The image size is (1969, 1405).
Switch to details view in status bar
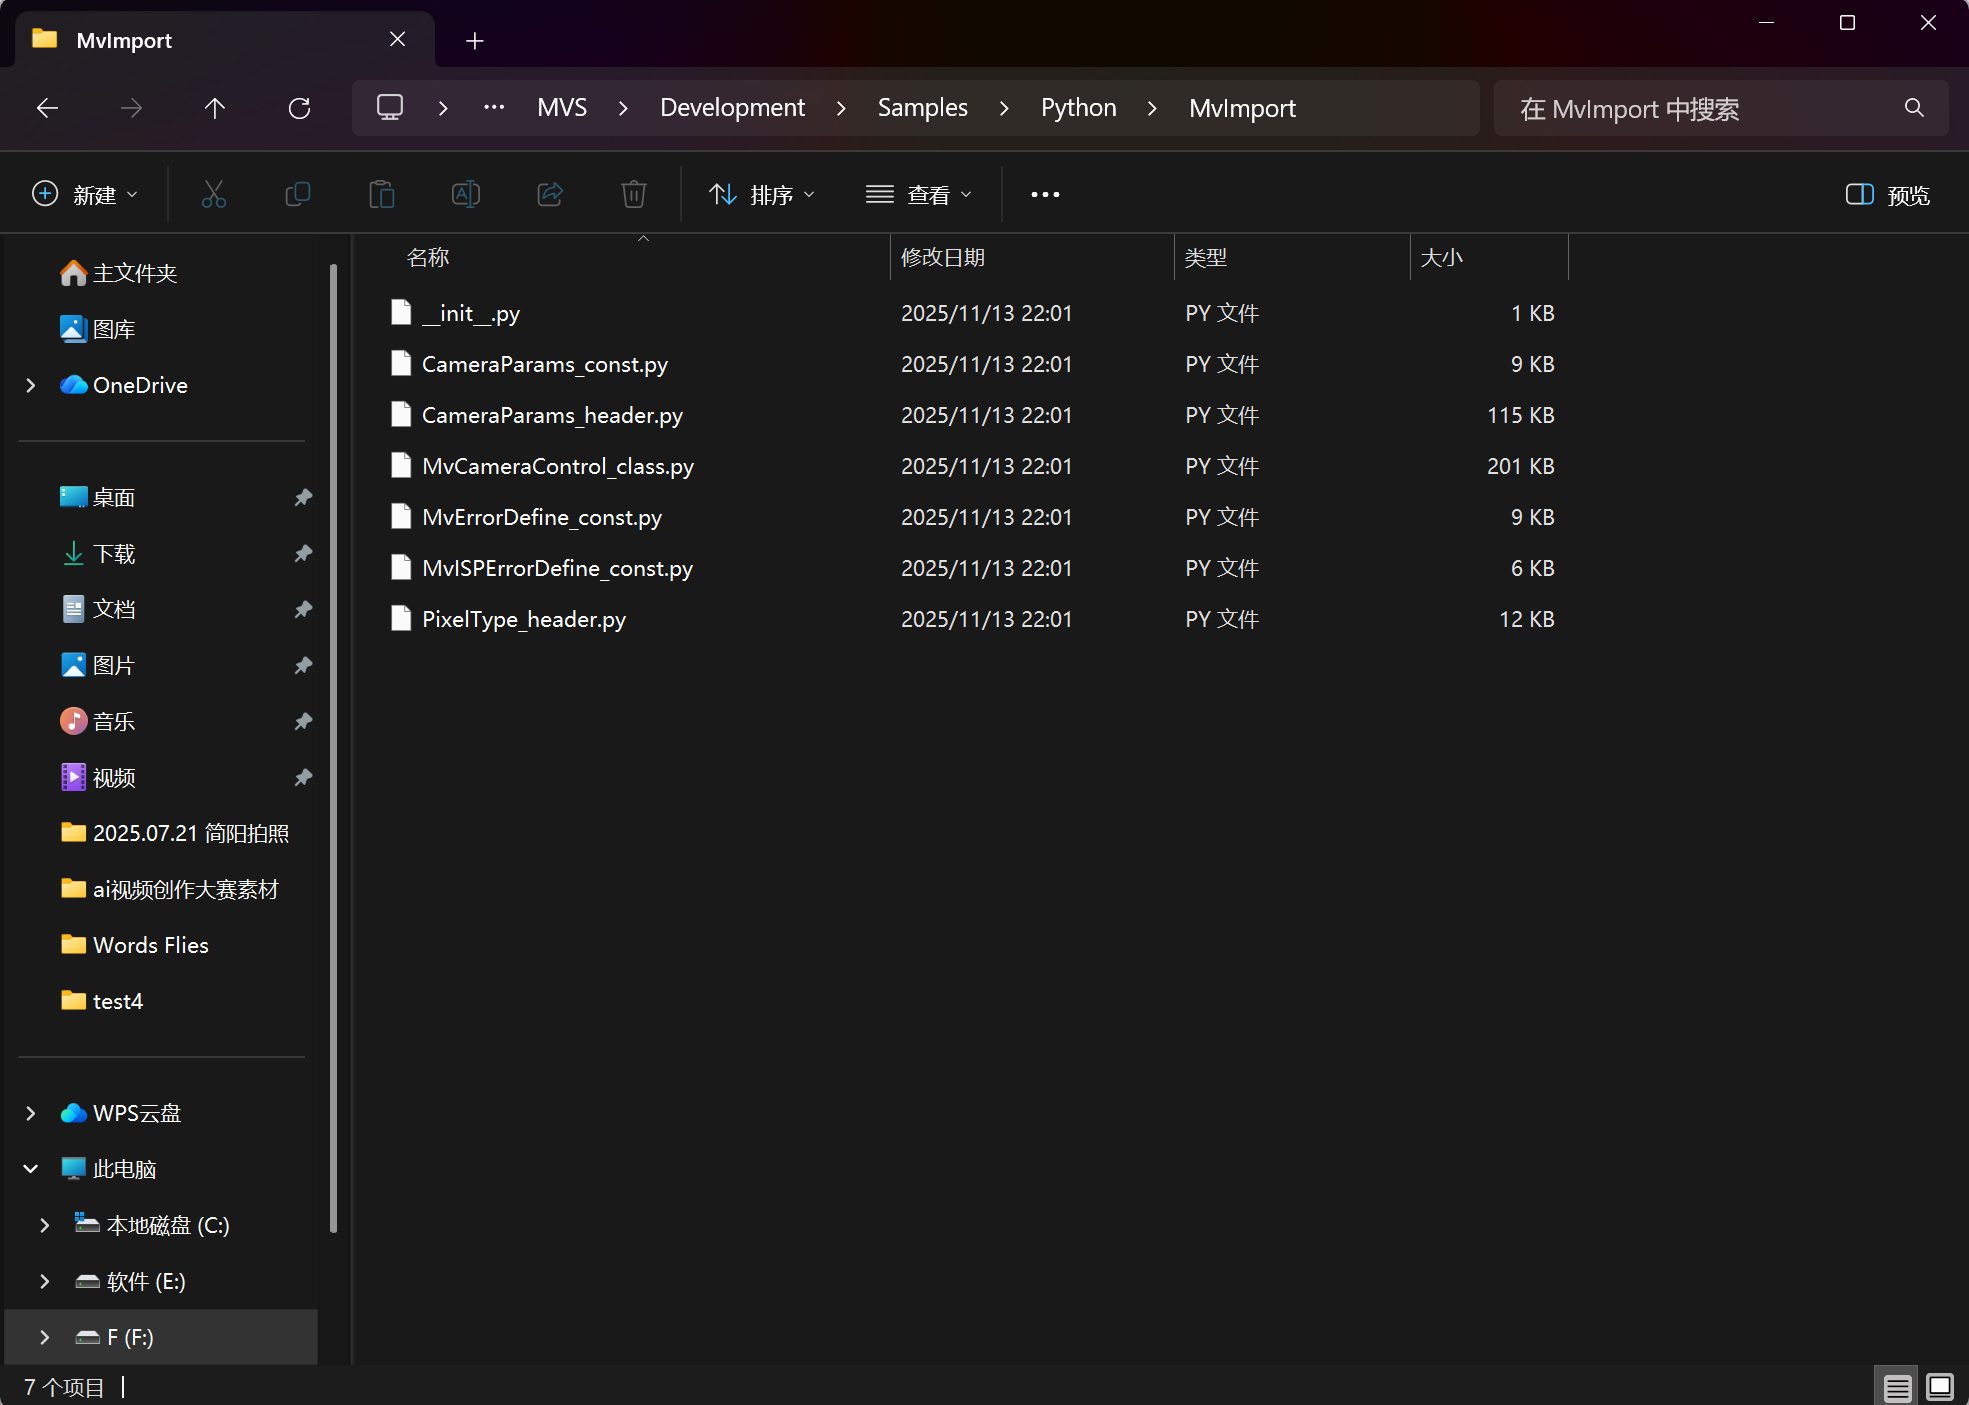(1897, 1387)
